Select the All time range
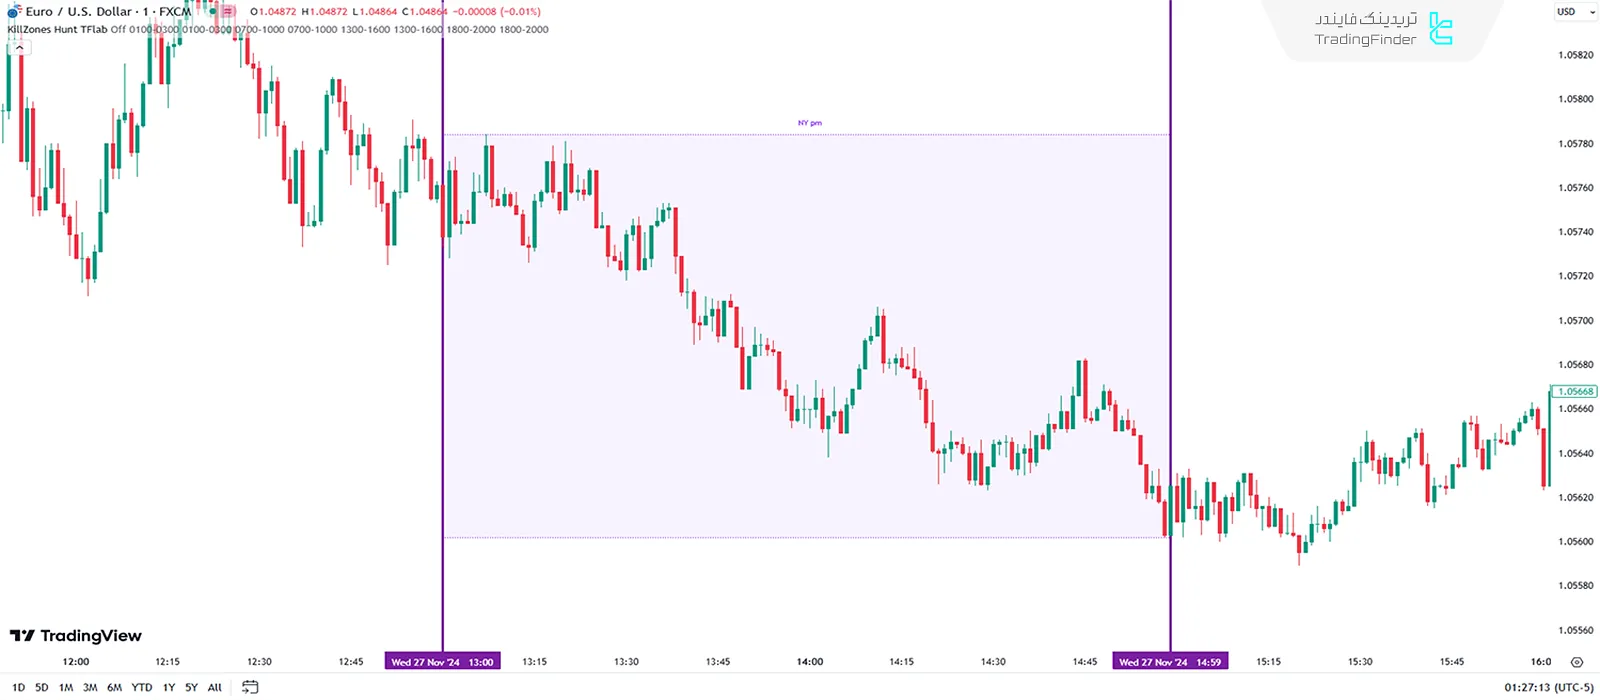 pyautogui.click(x=214, y=687)
